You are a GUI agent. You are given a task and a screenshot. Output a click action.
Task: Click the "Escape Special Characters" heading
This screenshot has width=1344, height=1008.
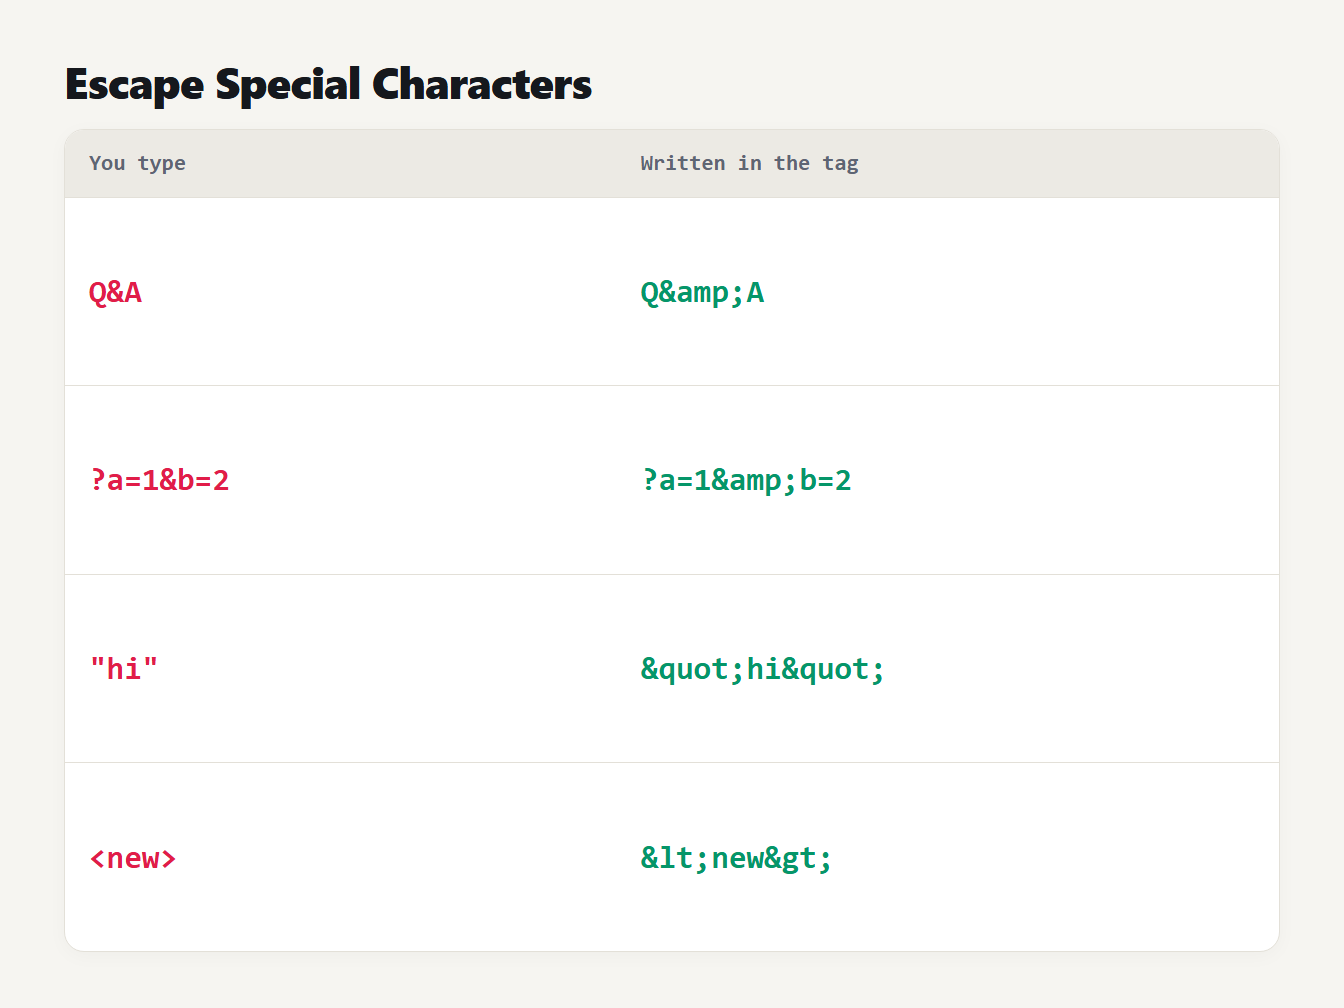coord(328,85)
